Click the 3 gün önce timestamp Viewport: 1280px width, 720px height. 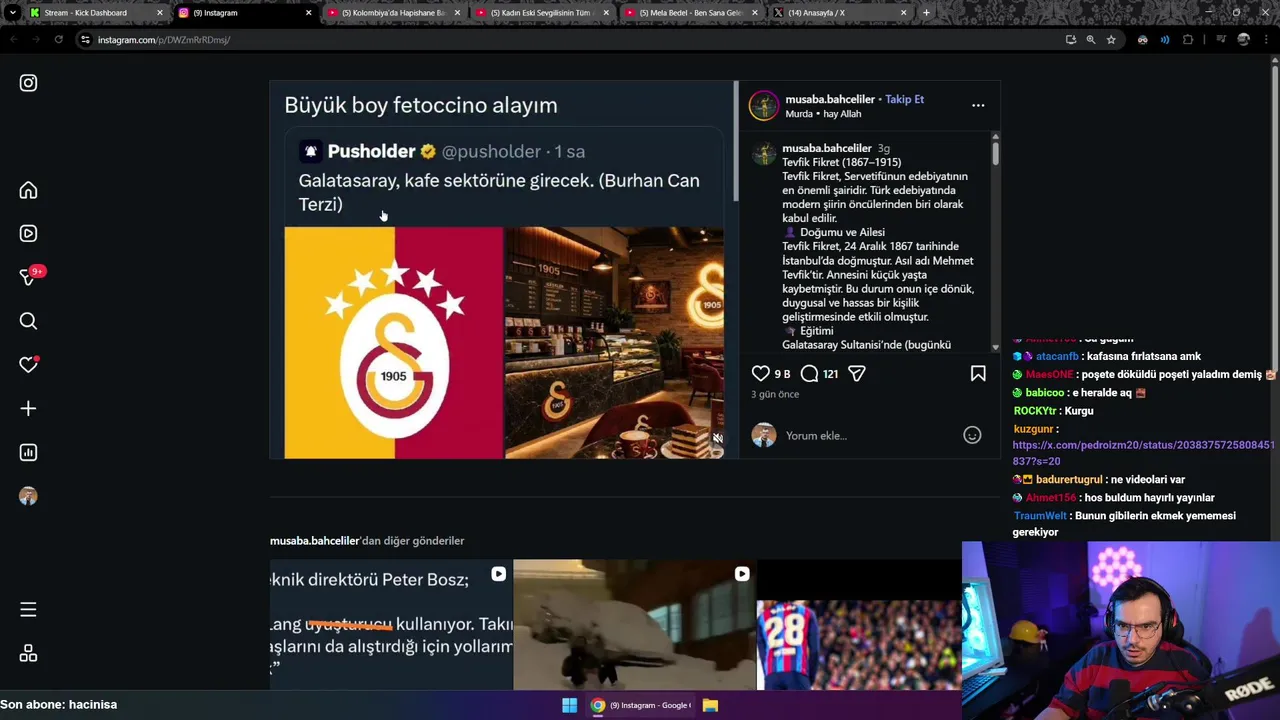(775, 394)
